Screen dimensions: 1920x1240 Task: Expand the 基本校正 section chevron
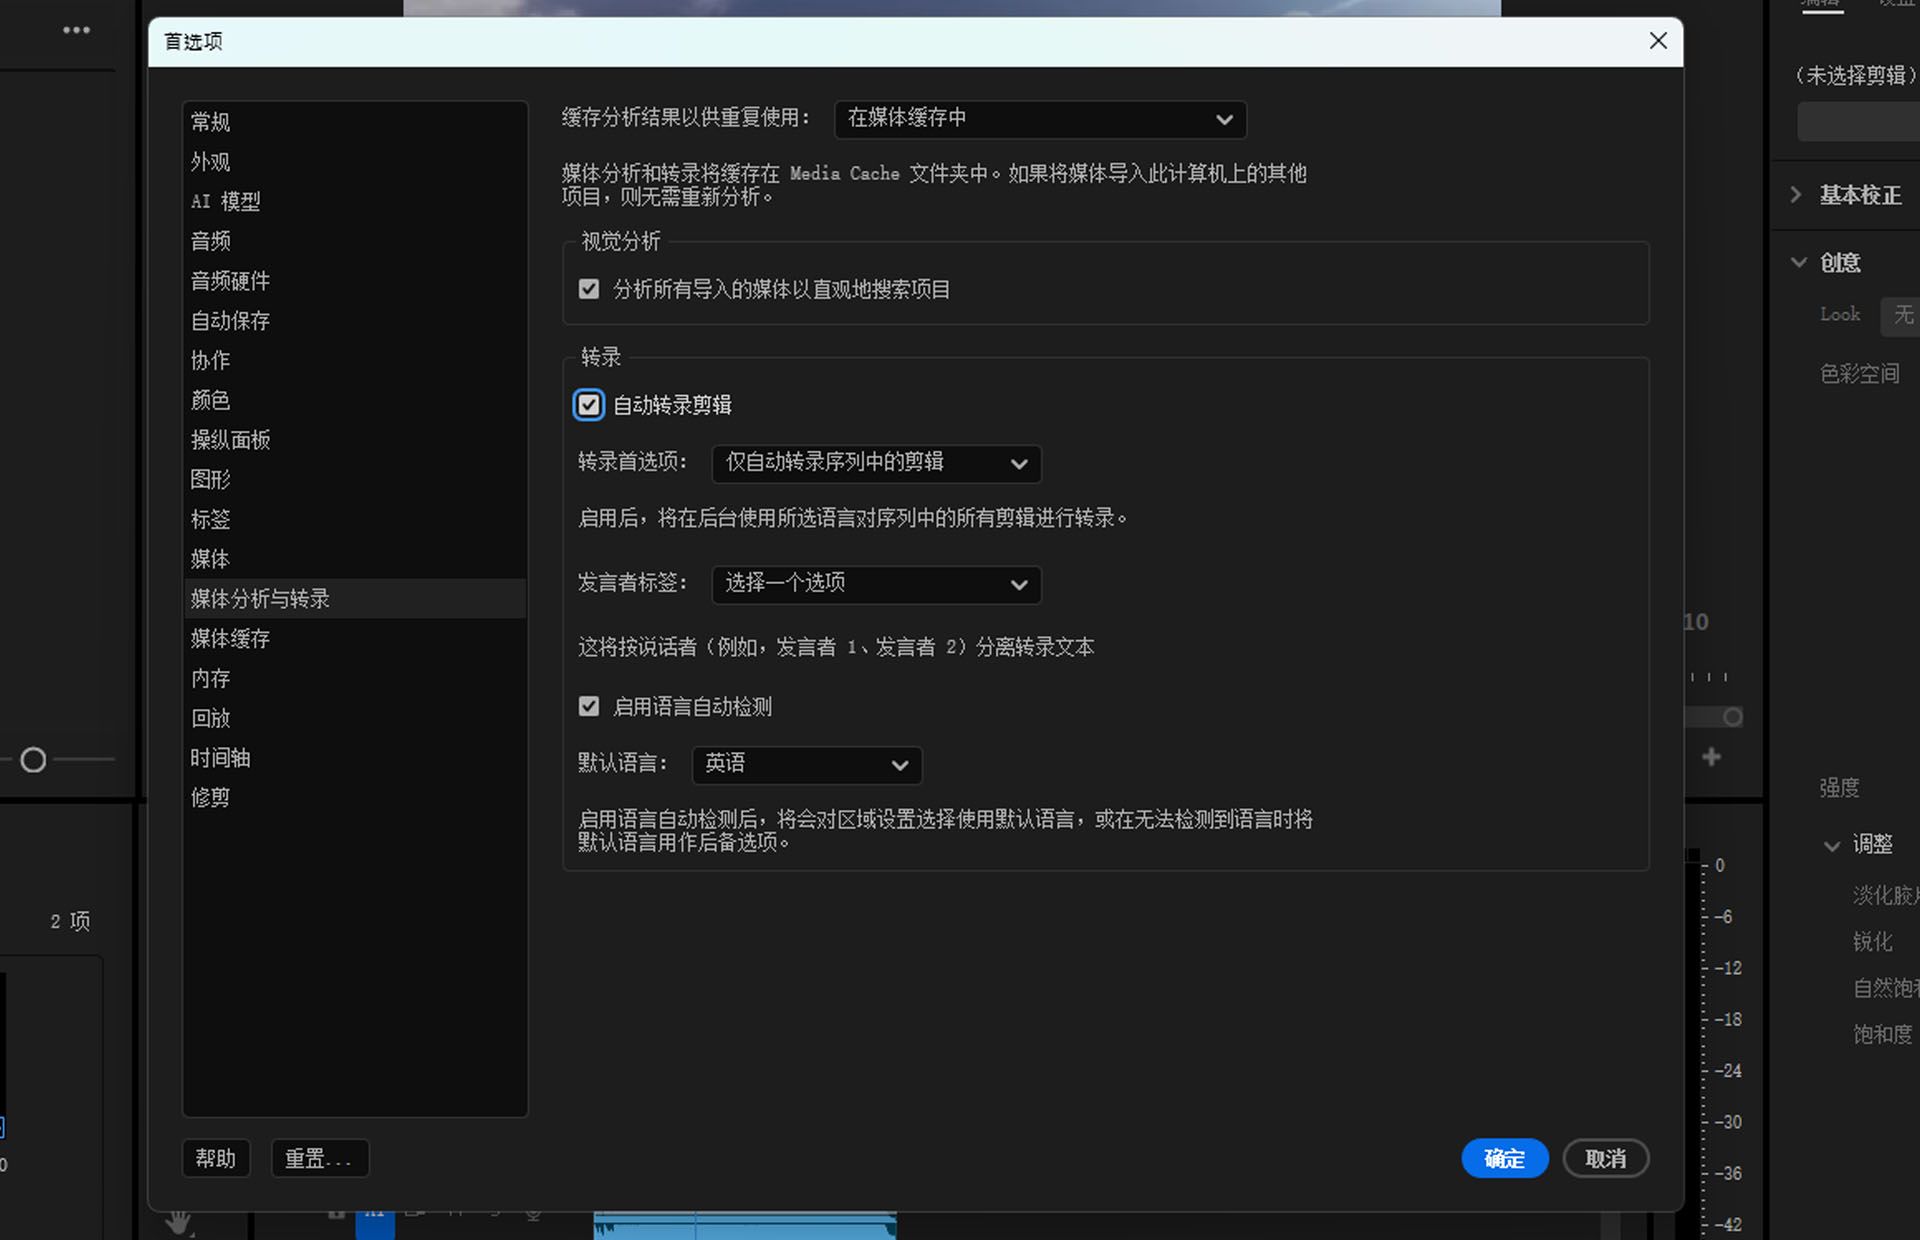(1796, 195)
